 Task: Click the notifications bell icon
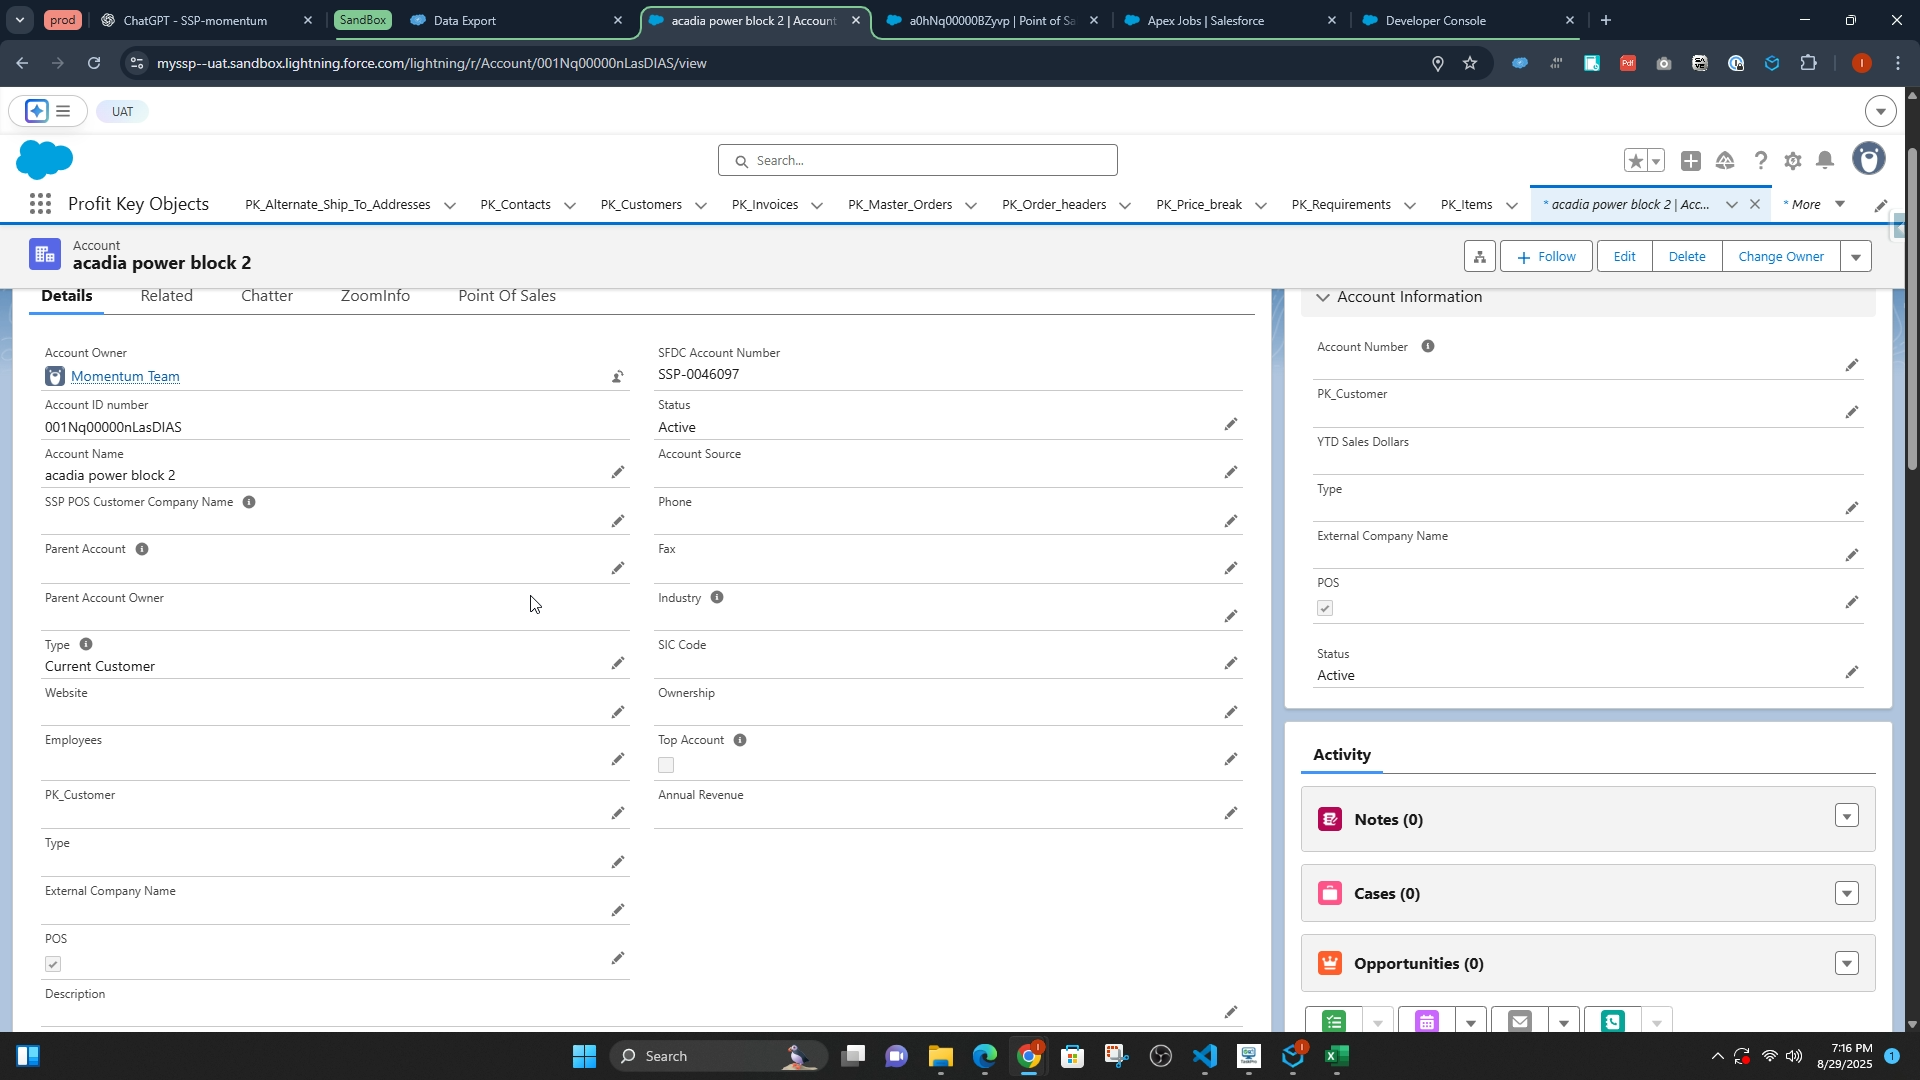[1825, 161]
